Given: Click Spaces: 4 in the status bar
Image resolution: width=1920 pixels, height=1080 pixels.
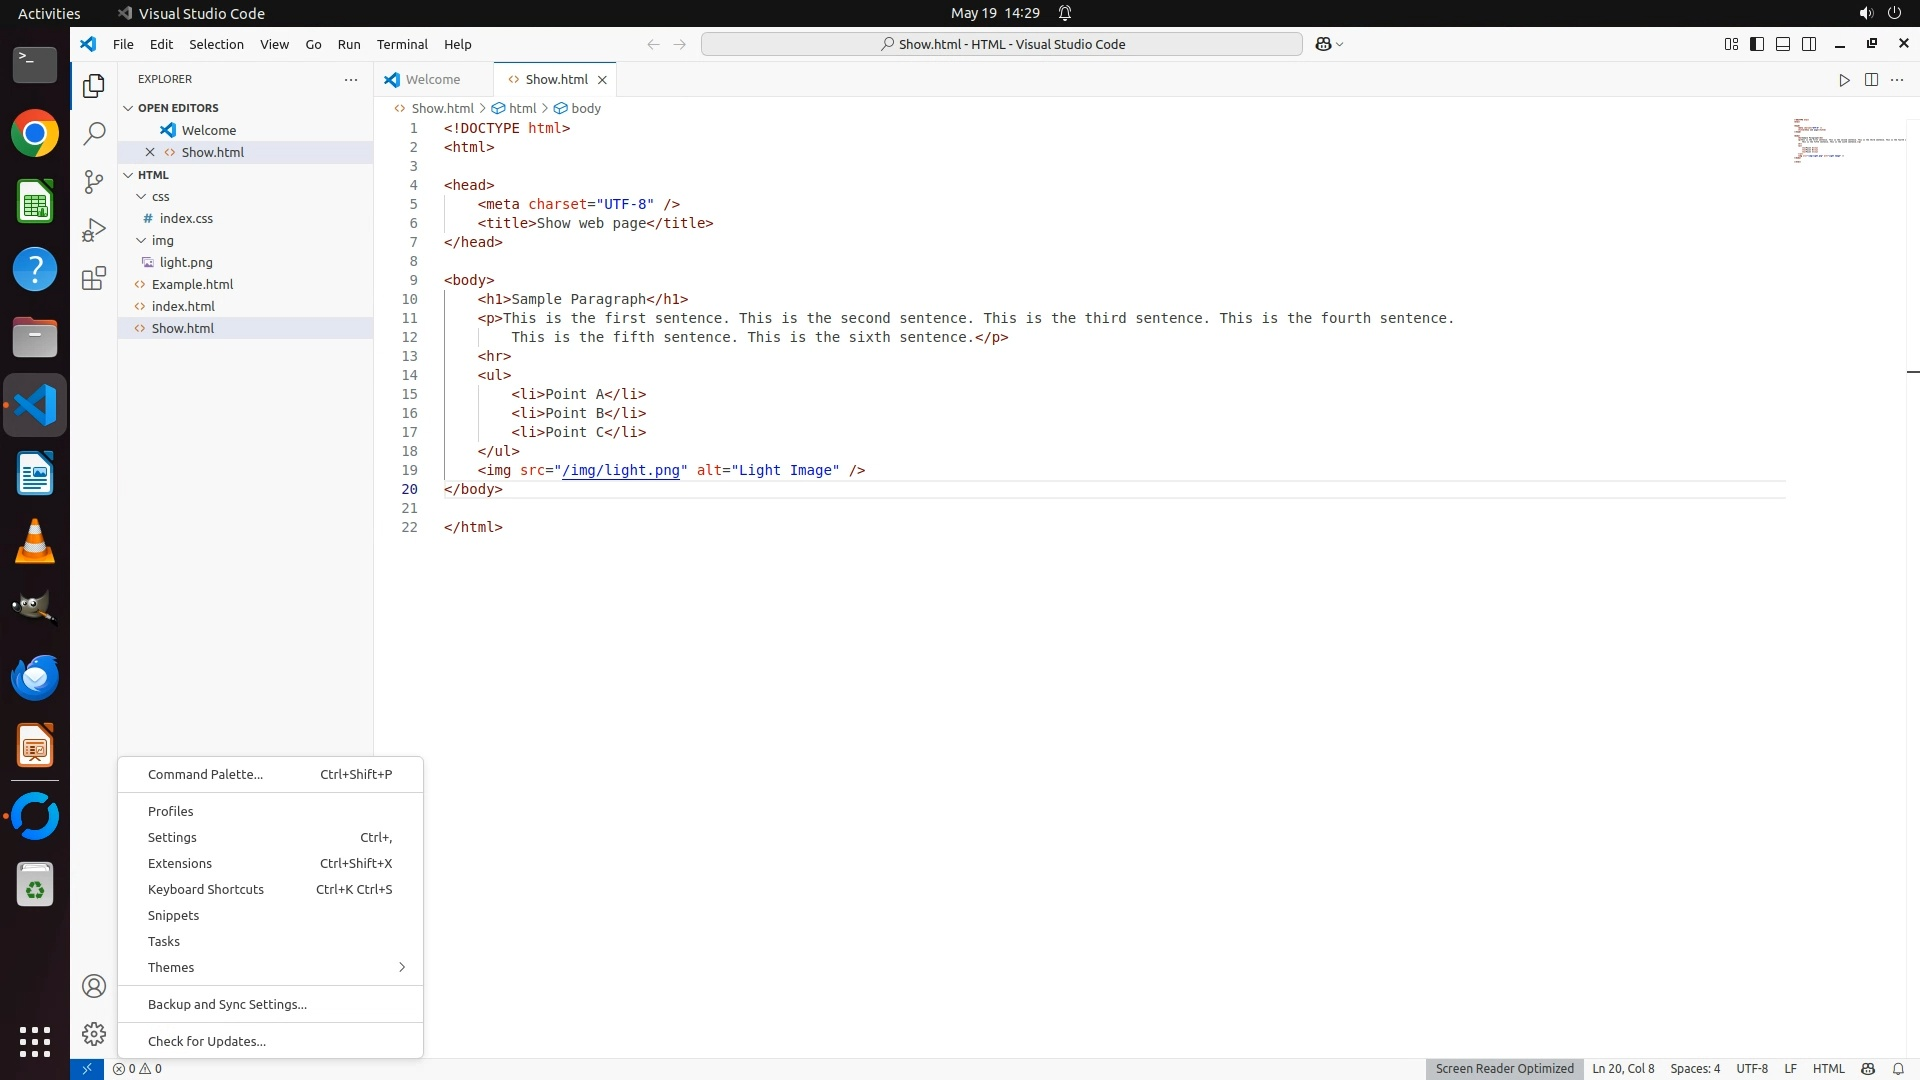Looking at the screenshot, I should (1695, 1068).
